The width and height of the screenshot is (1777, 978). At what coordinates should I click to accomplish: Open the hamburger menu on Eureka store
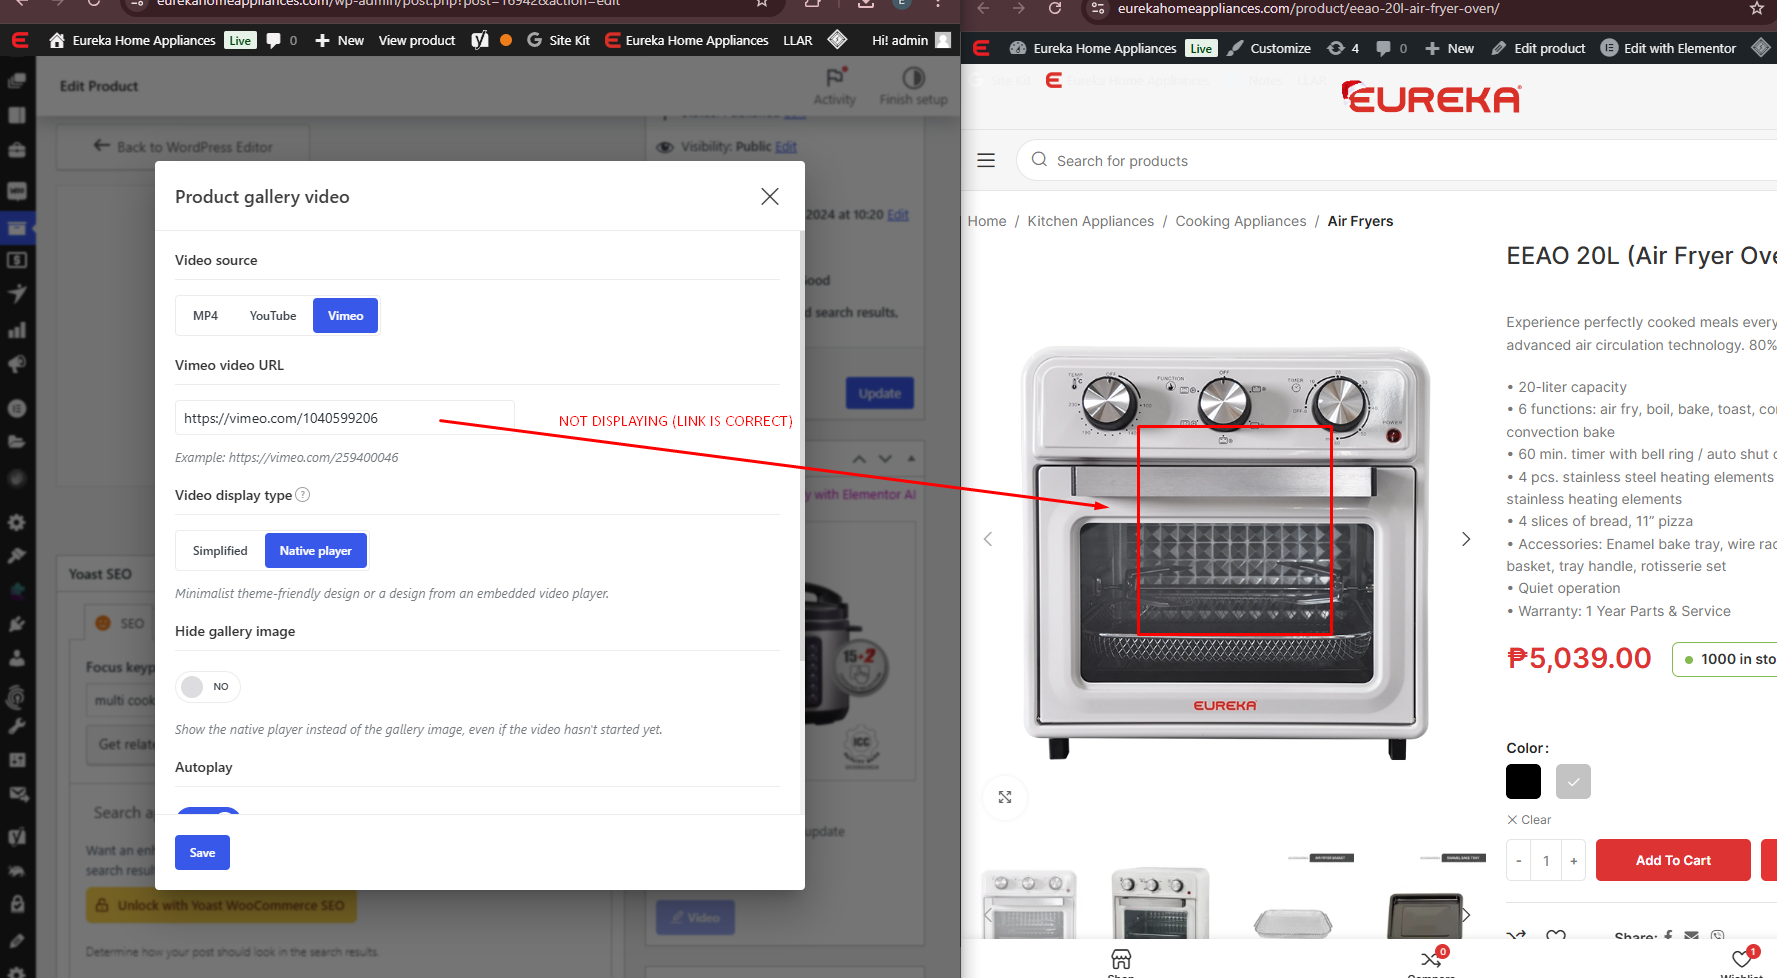(x=986, y=160)
